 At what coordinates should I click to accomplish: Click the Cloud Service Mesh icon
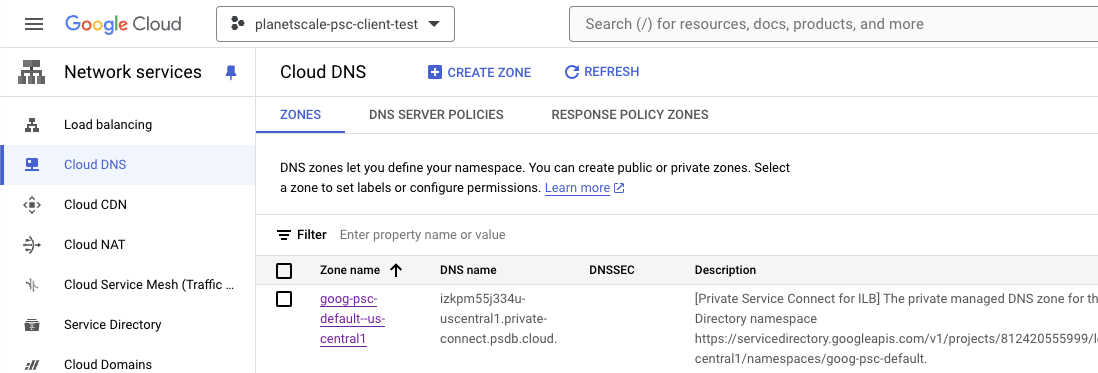point(32,284)
